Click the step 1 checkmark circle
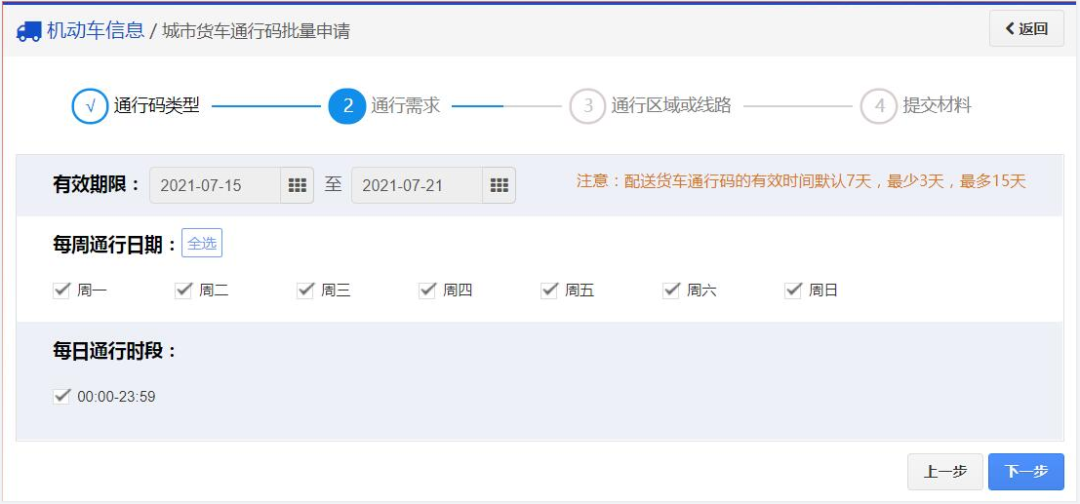Image resolution: width=1080 pixels, height=504 pixels. click(x=90, y=106)
